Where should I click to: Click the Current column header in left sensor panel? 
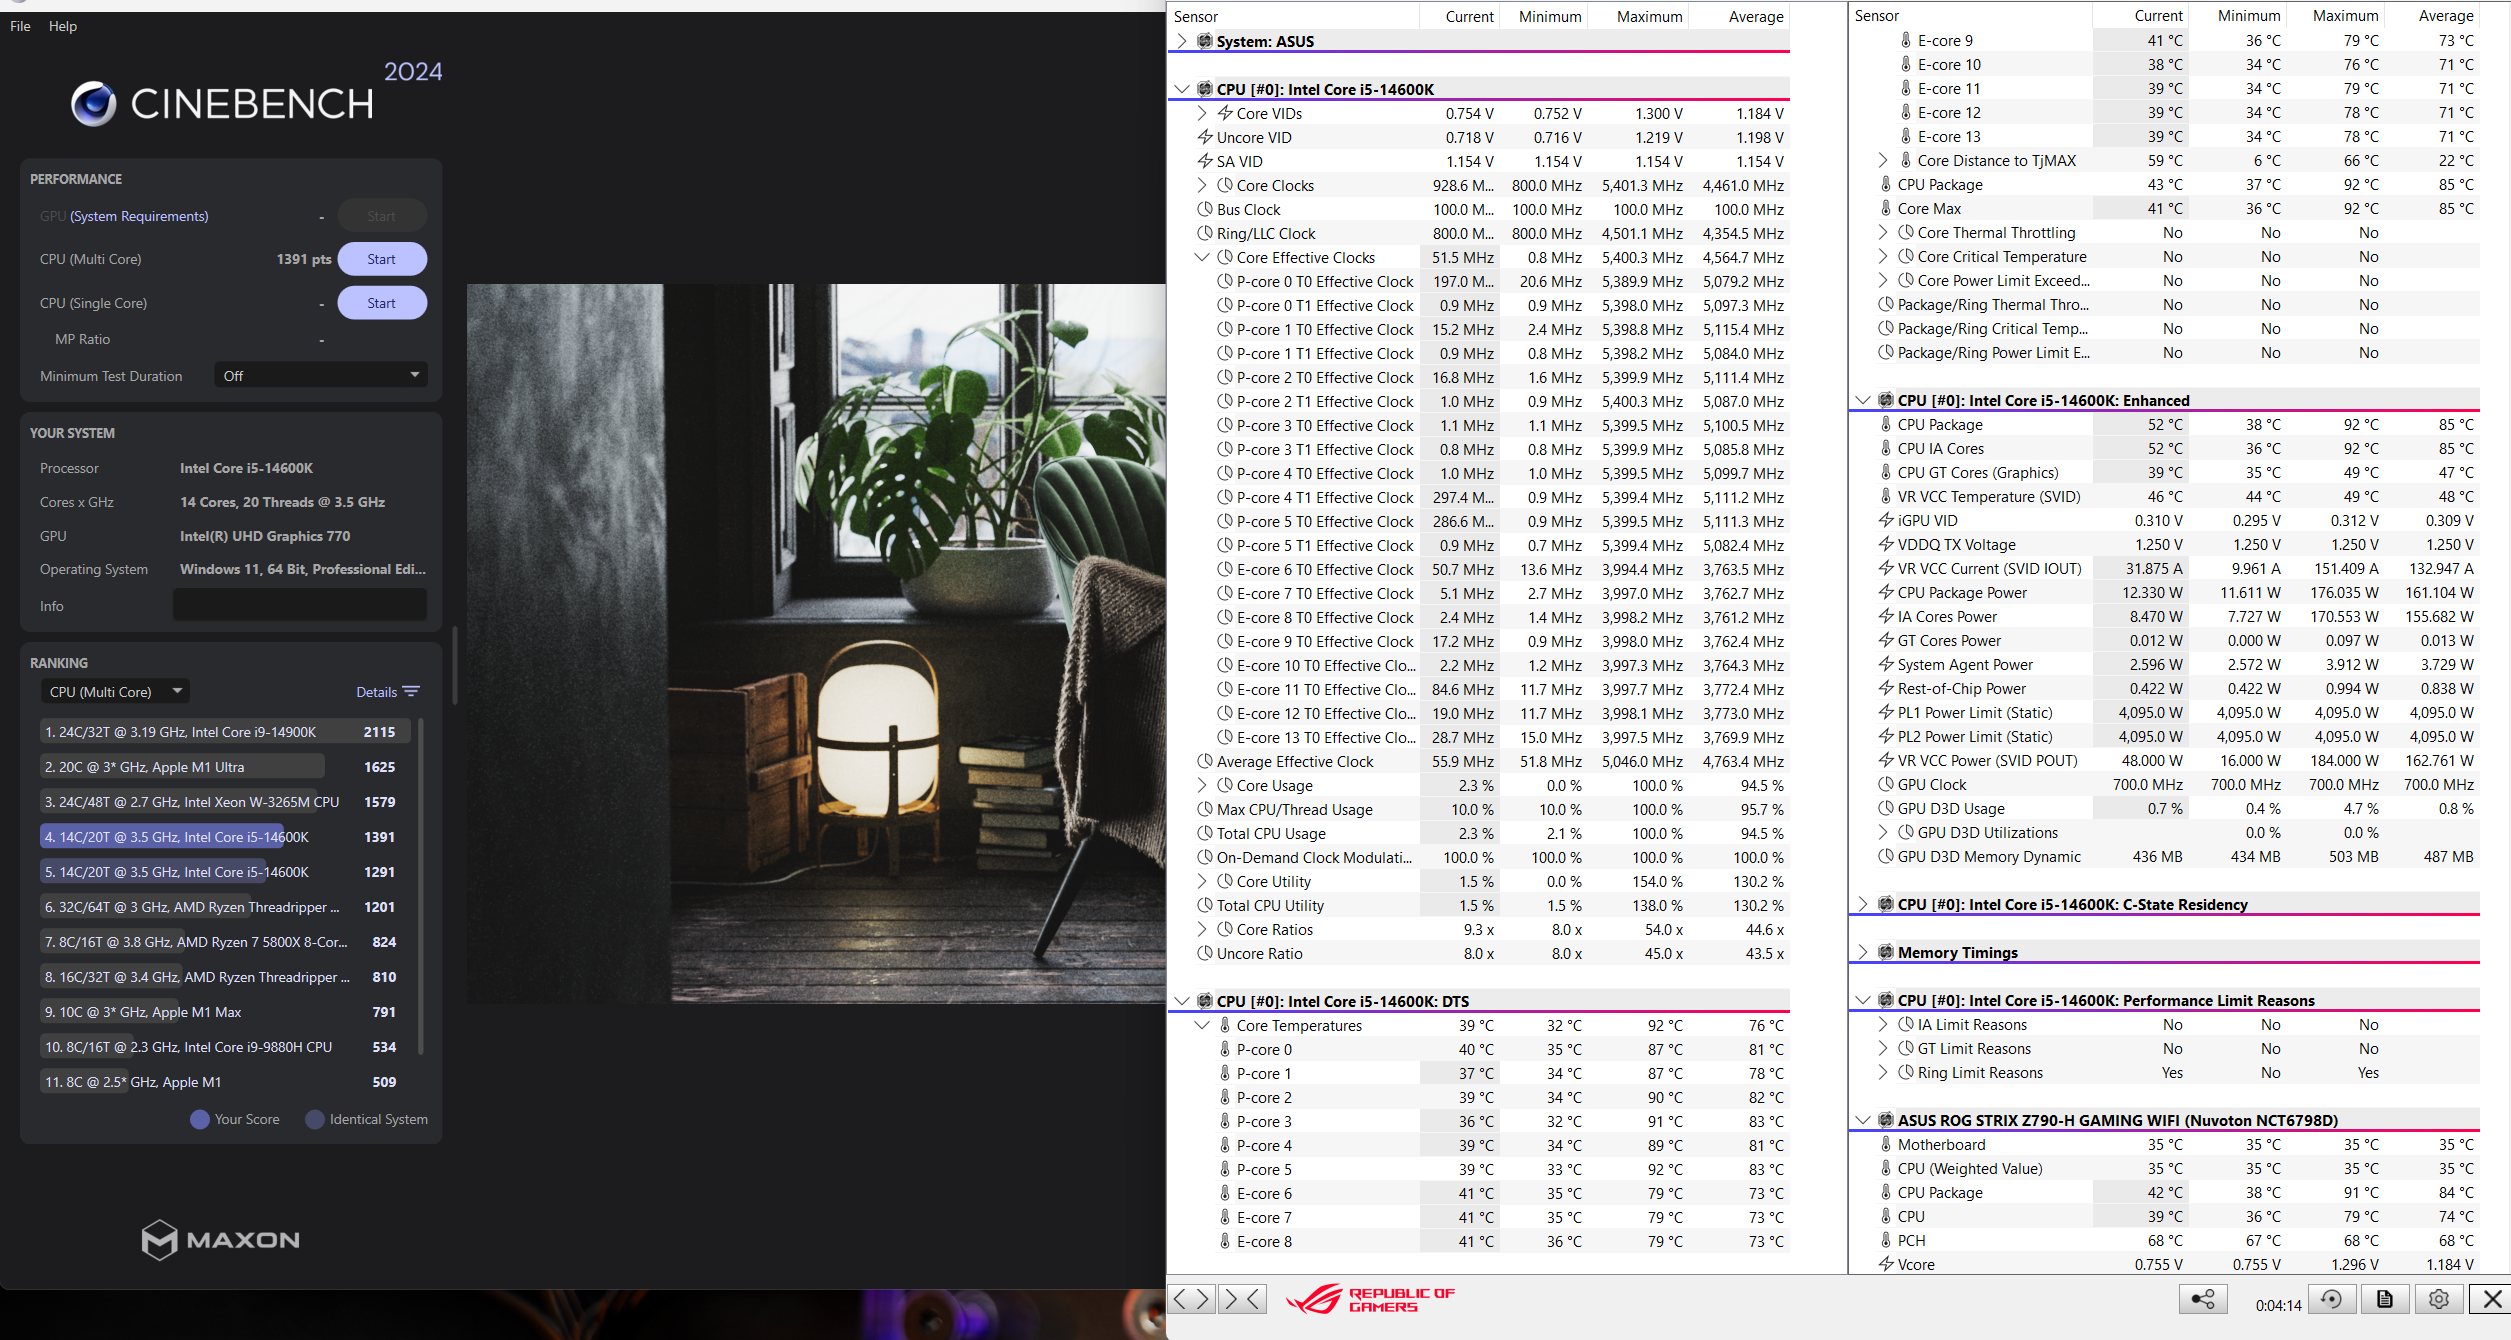pos(1469,16)
